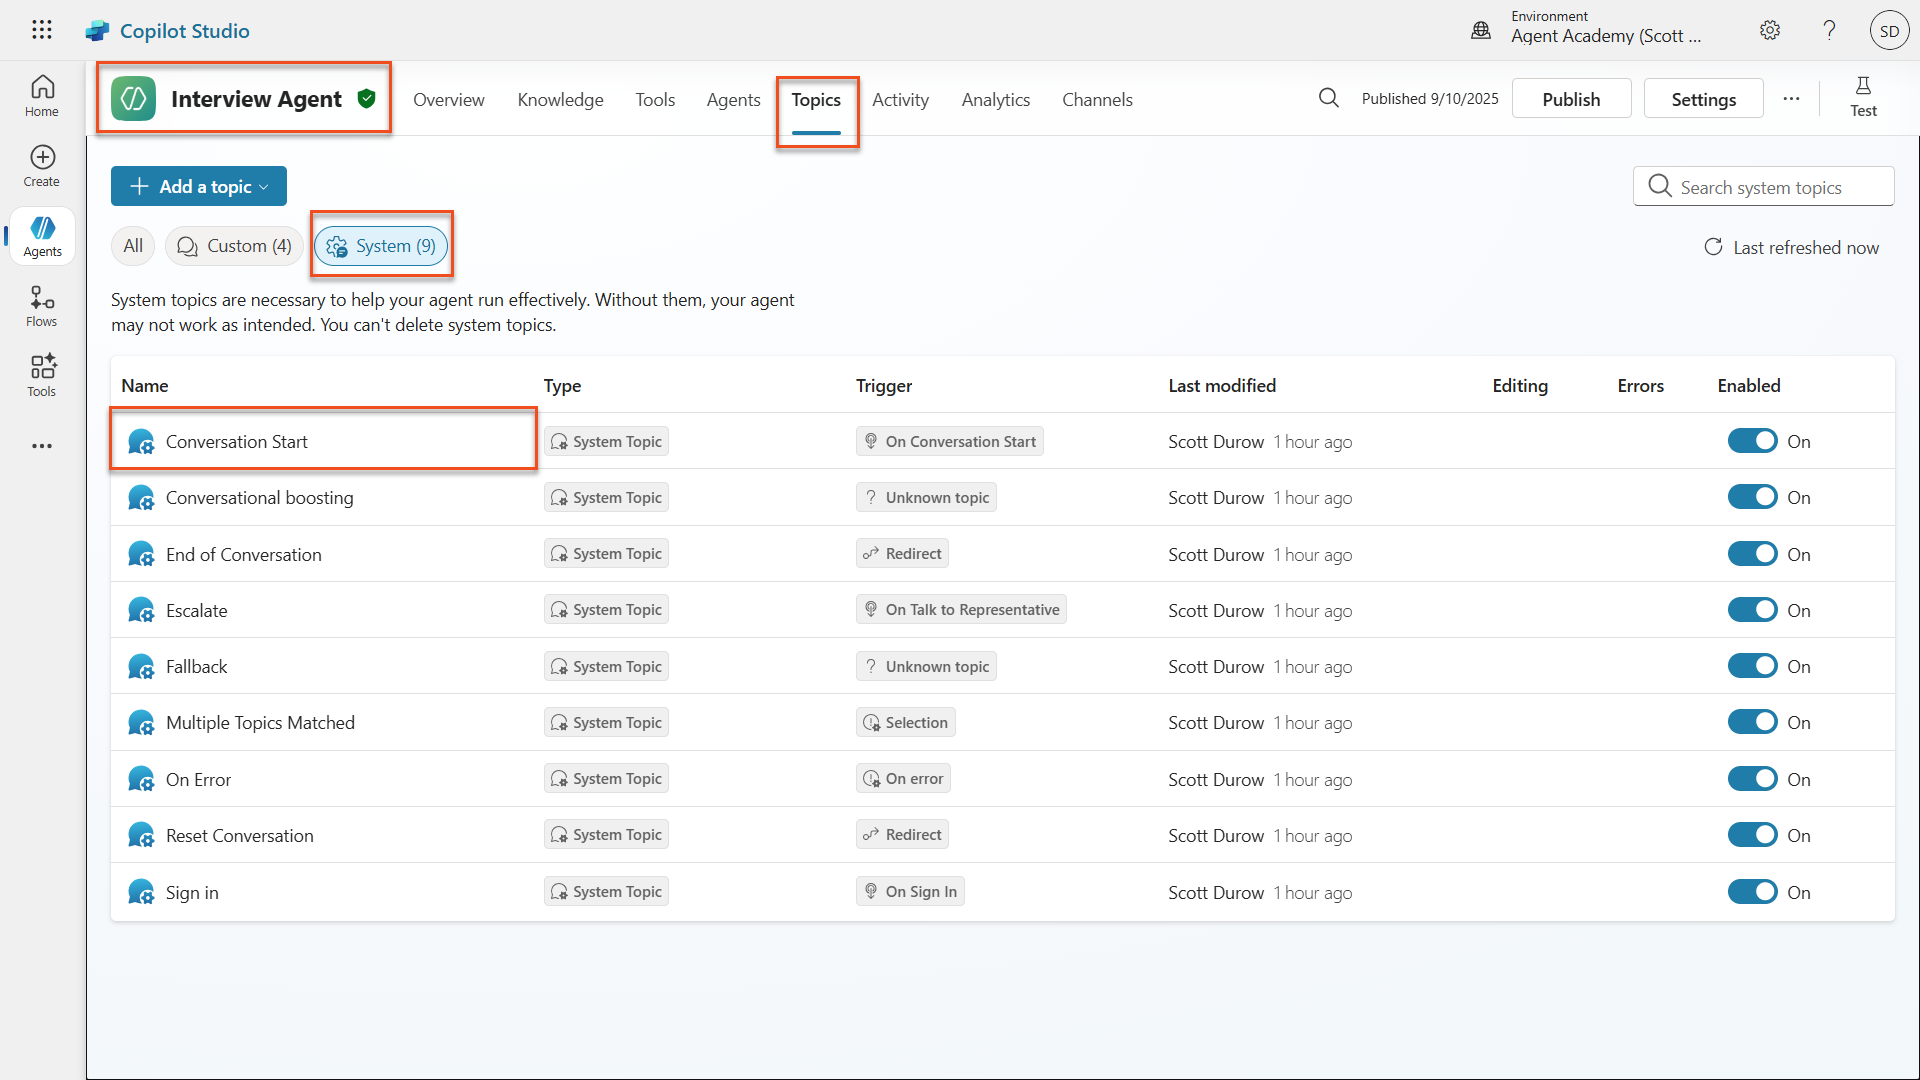The width and height of the screenshot is (1920, 1080).
Task: Open the Escalate system topic
Action: [197, 611]
